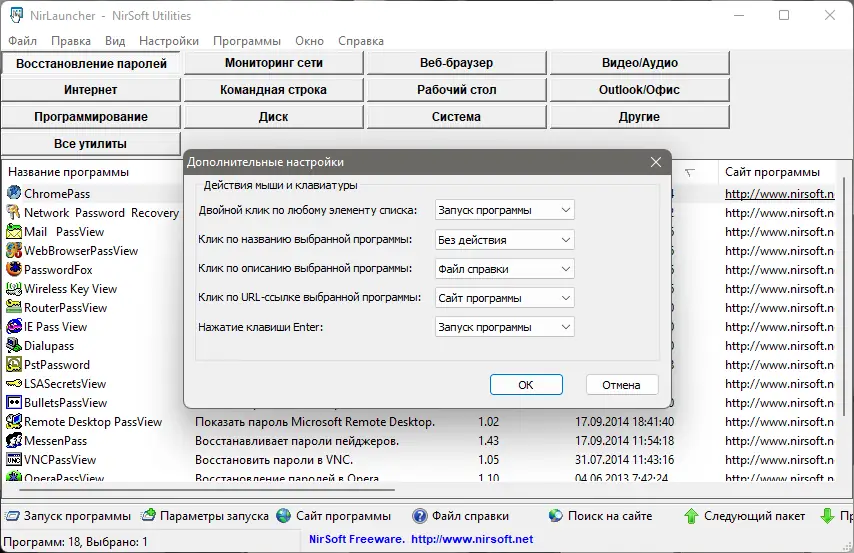Viewport: 854px width, 553px height.
Task: Switch to Система category
Action: 456,117
